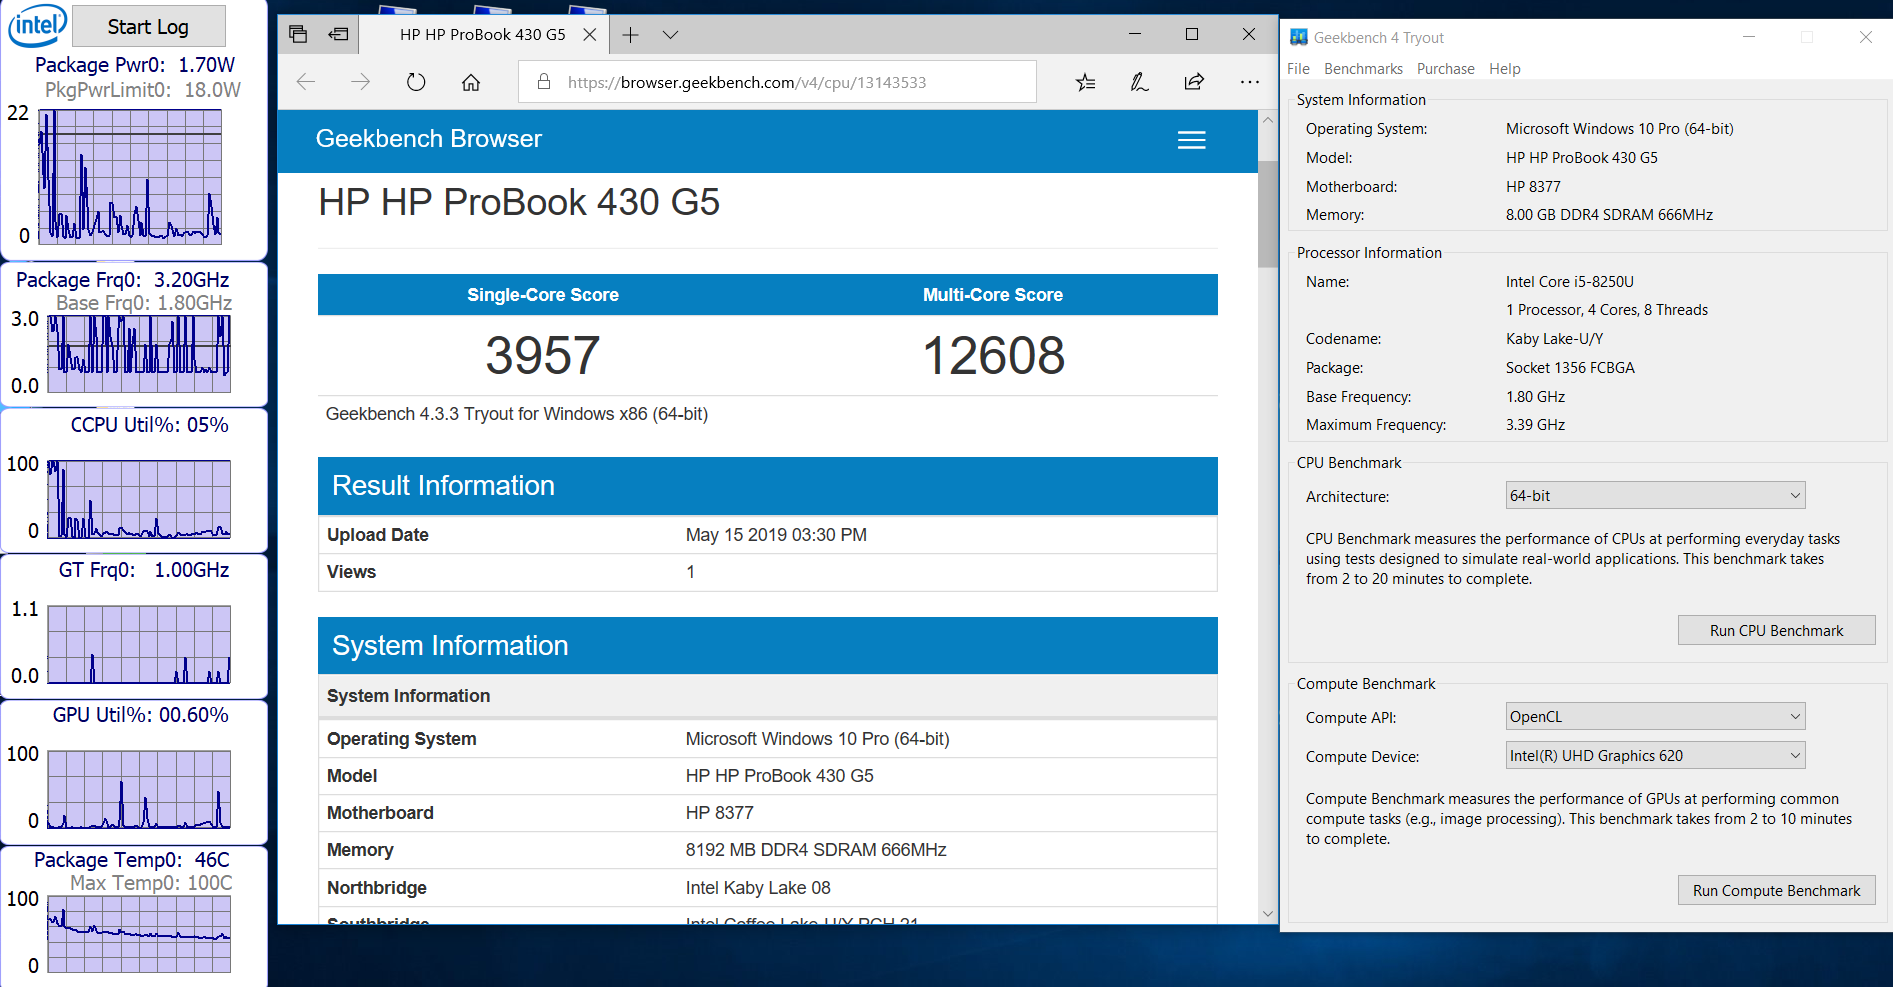Screen dimensions: 1893x987
Task: Click the Package Temp0 graph
Action: pos(139,934)
